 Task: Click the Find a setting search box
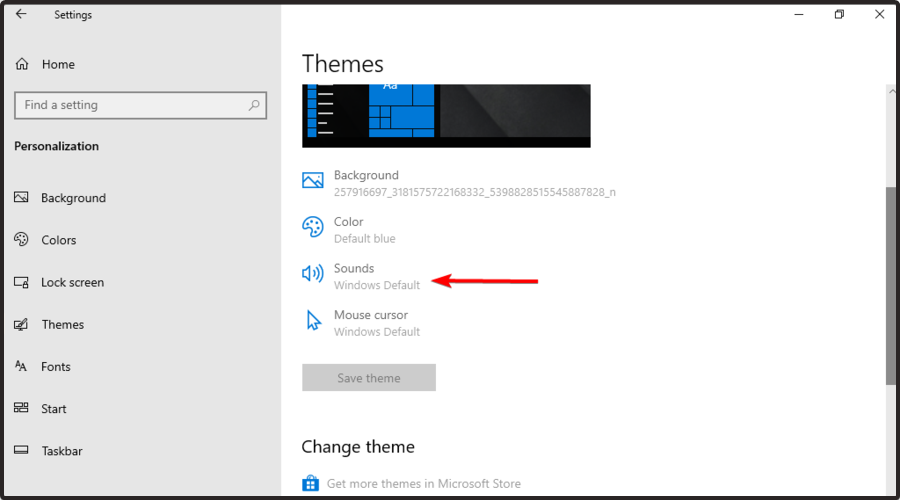tap(141, 106)
